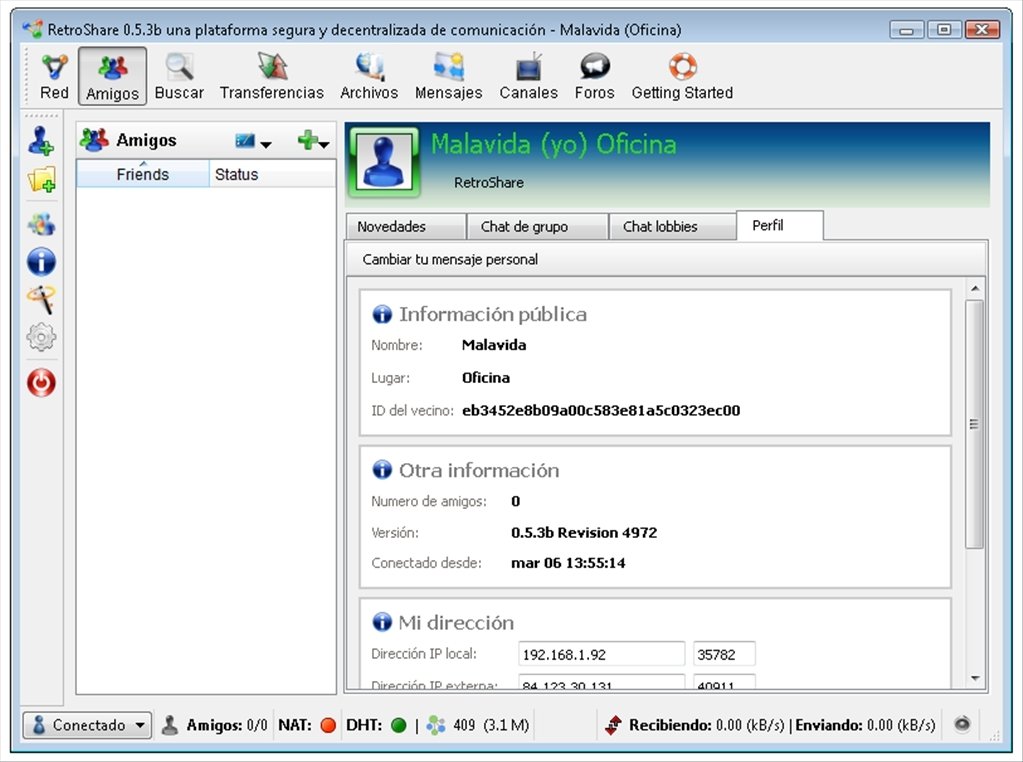Open settings via the gear sidebar icon

click(41, 337)
